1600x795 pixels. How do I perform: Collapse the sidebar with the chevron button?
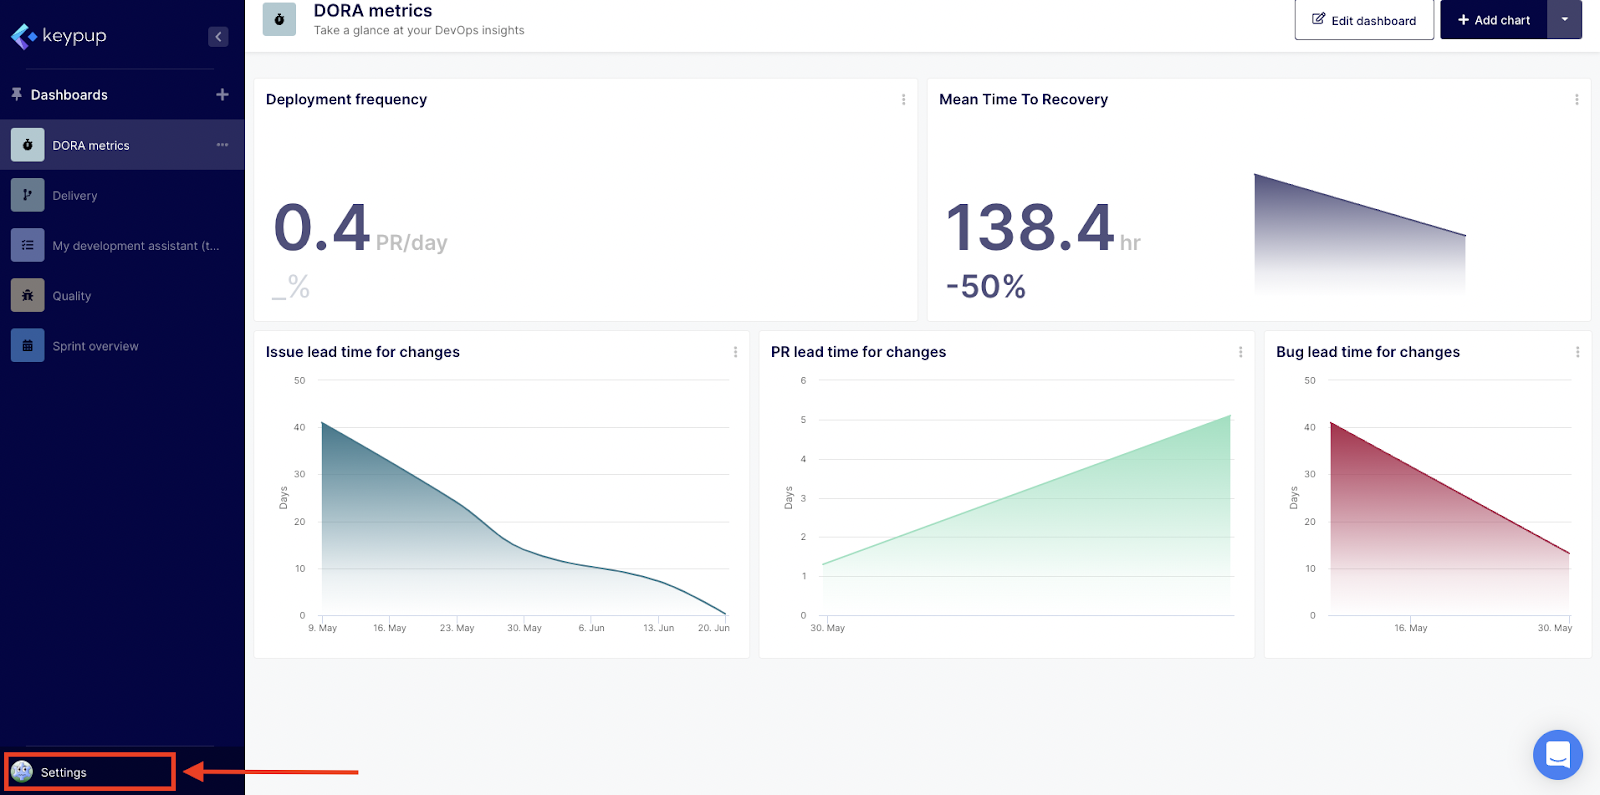coord(218,37)
